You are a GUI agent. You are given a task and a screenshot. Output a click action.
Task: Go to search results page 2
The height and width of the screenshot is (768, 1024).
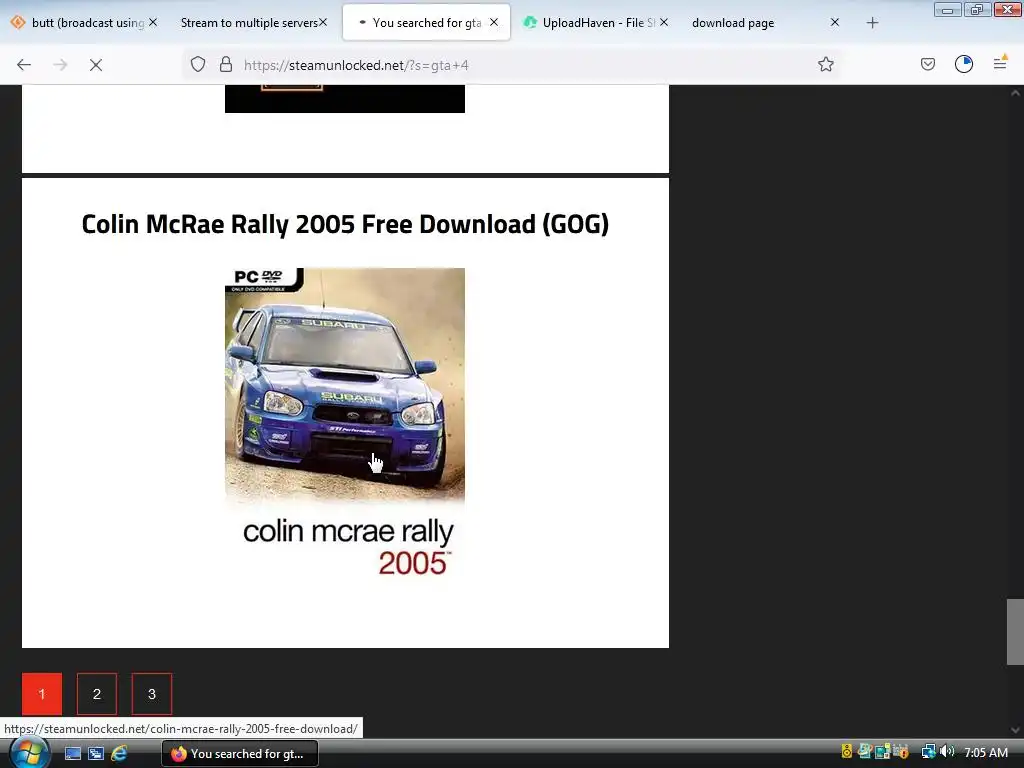pos(97,694)
